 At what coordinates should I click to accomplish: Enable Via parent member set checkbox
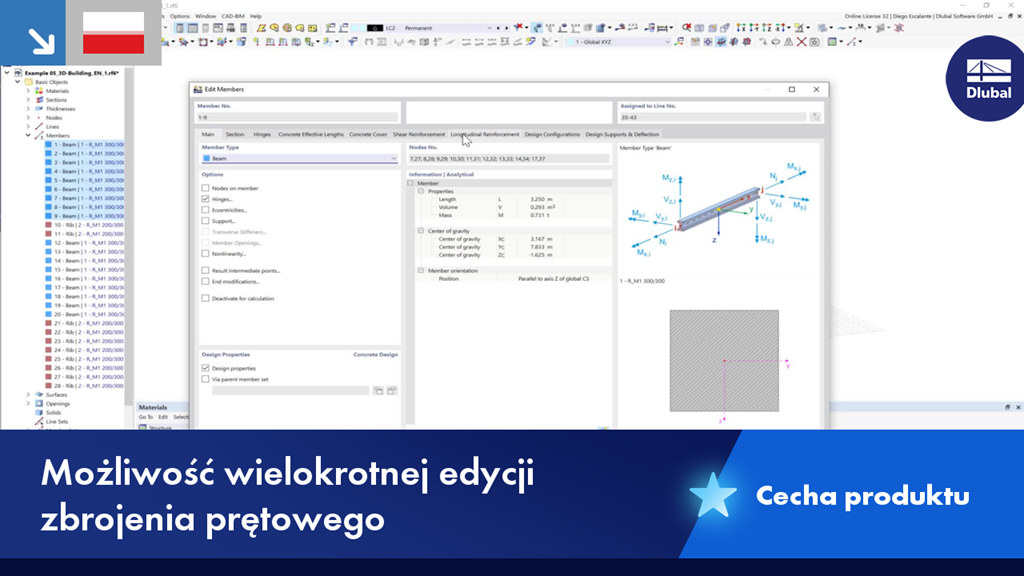click(x=205, y=379)
